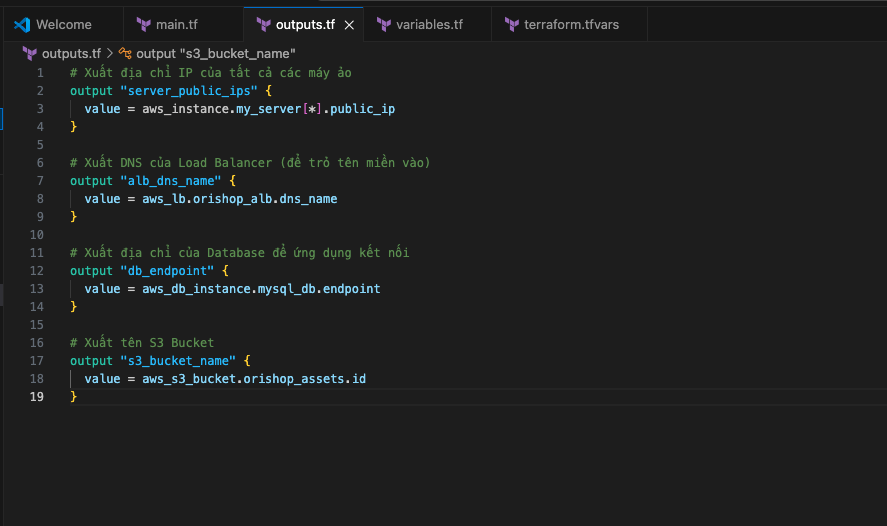Close the outputs.tf editor tab
This screenshot has width=887, height=526.
point(349,24)
